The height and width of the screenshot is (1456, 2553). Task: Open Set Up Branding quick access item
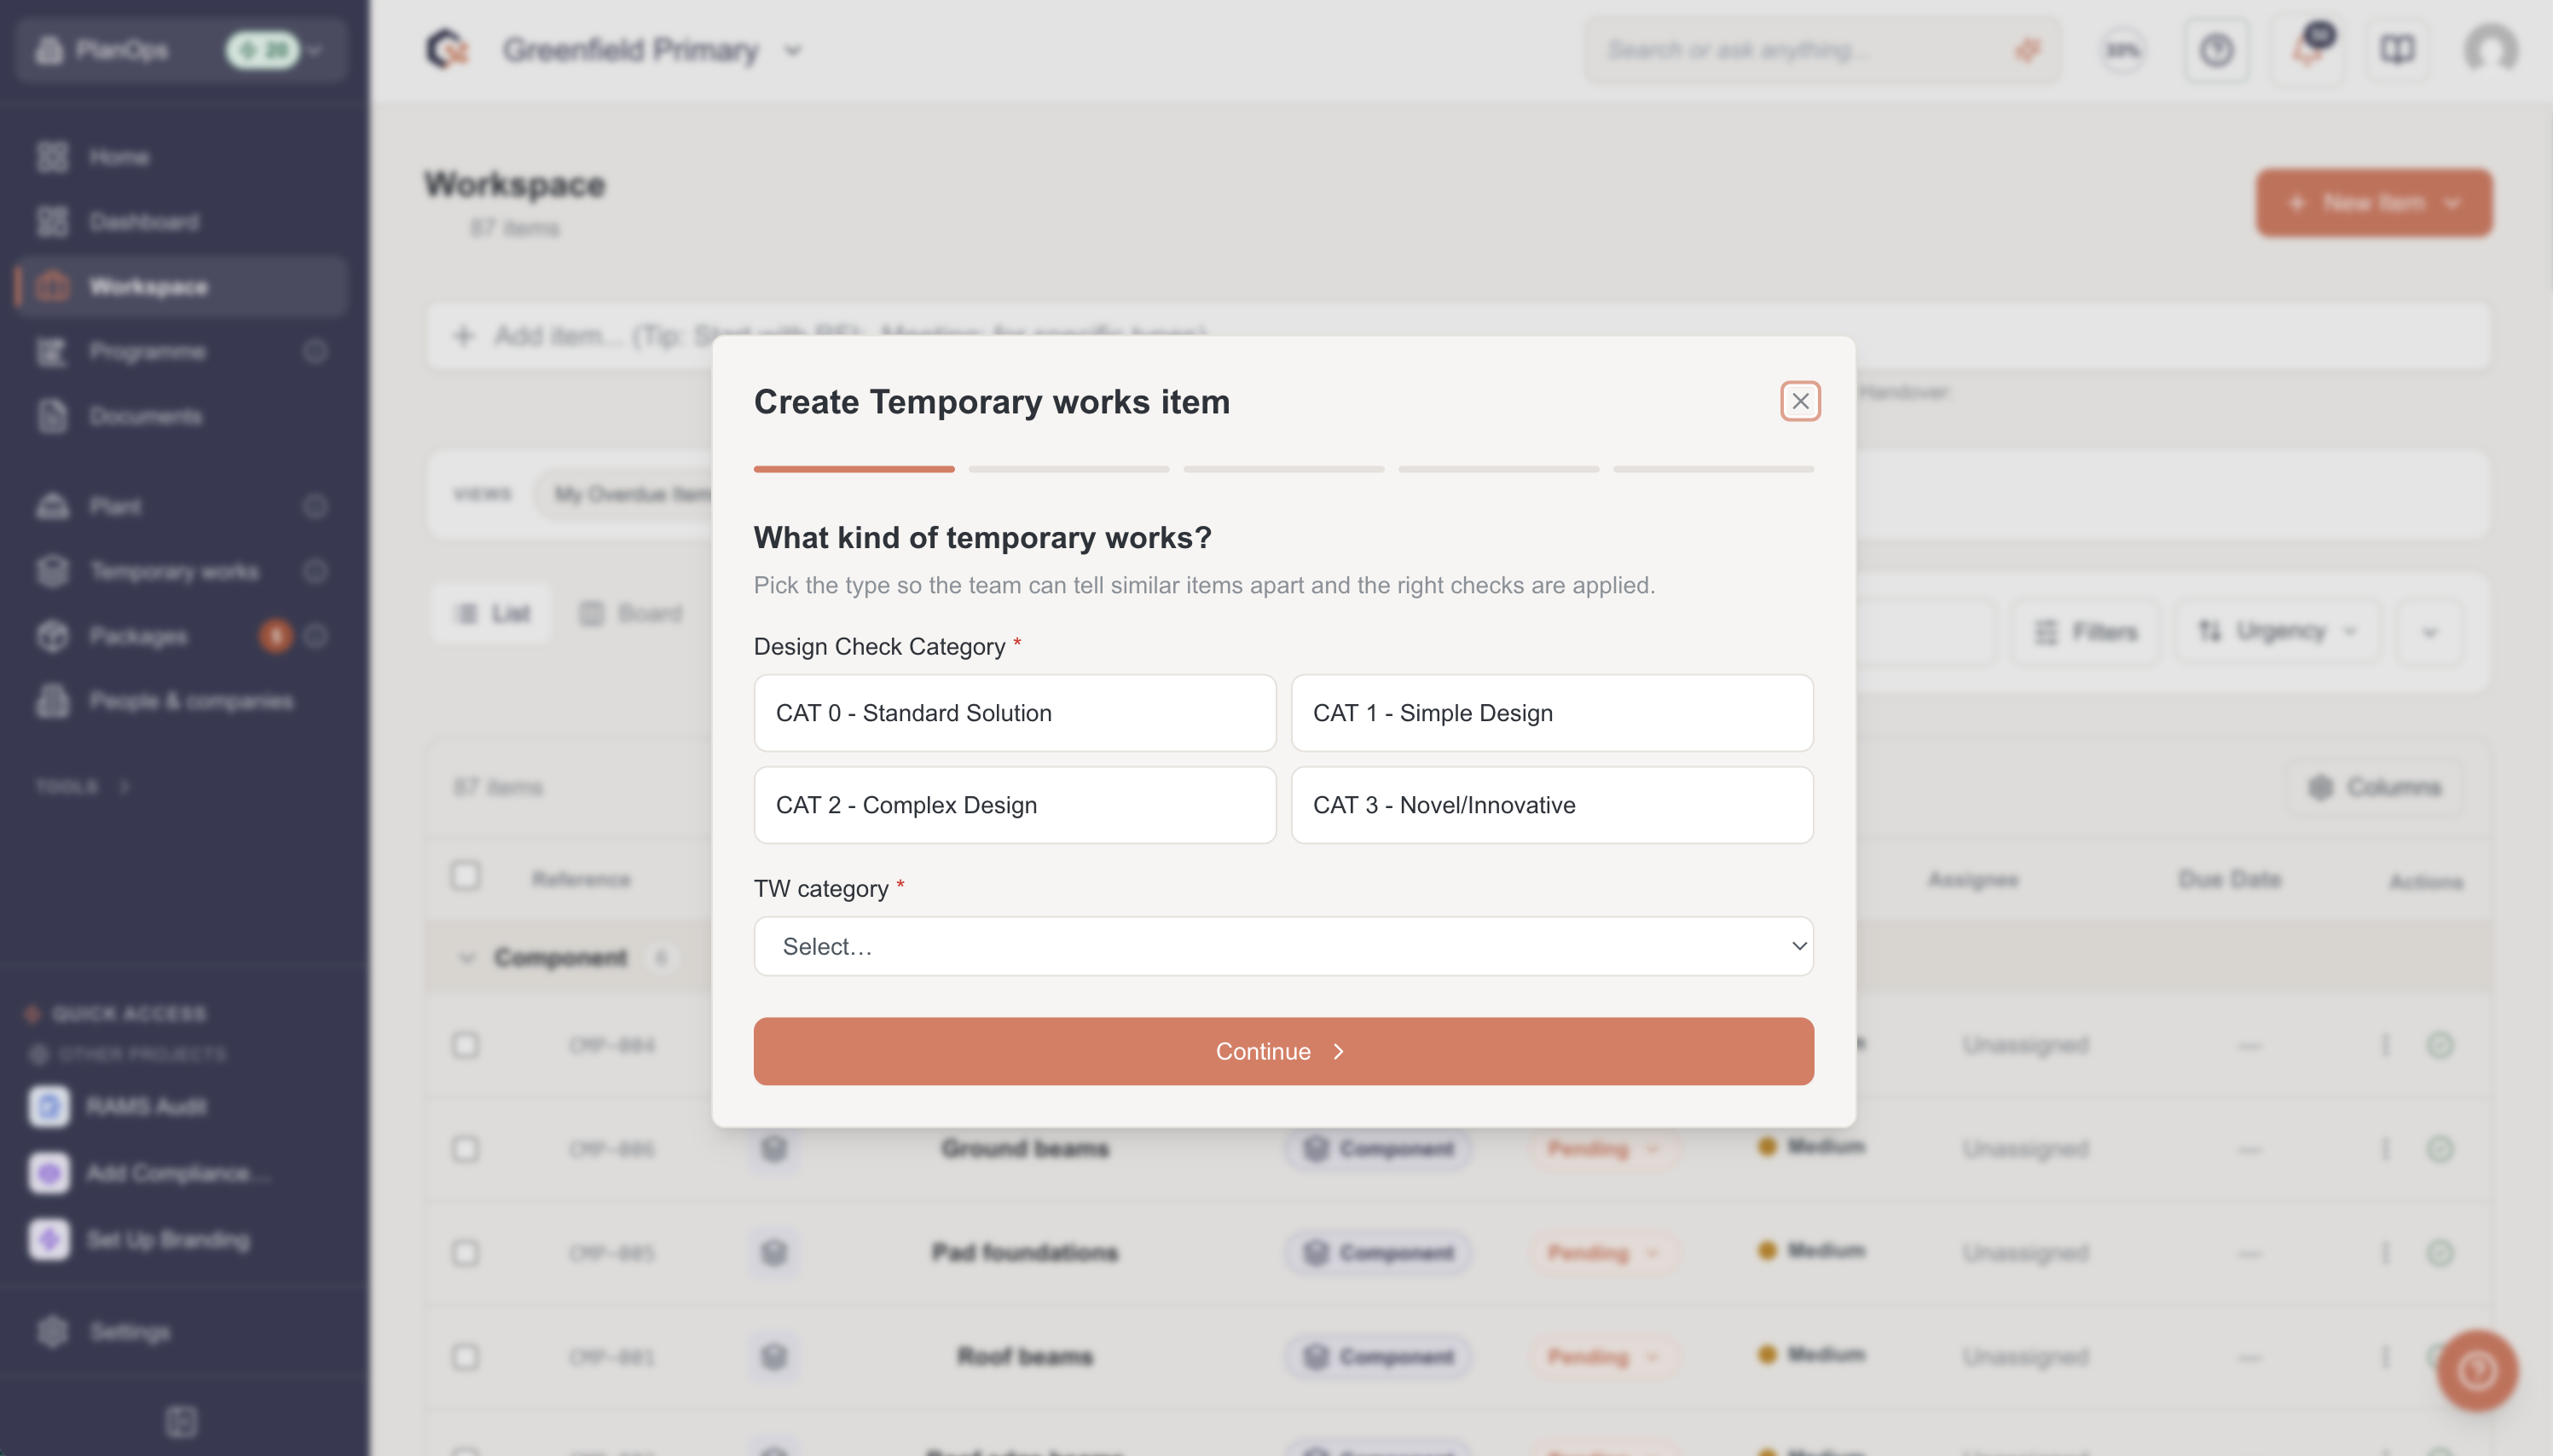click(140, 1239)
